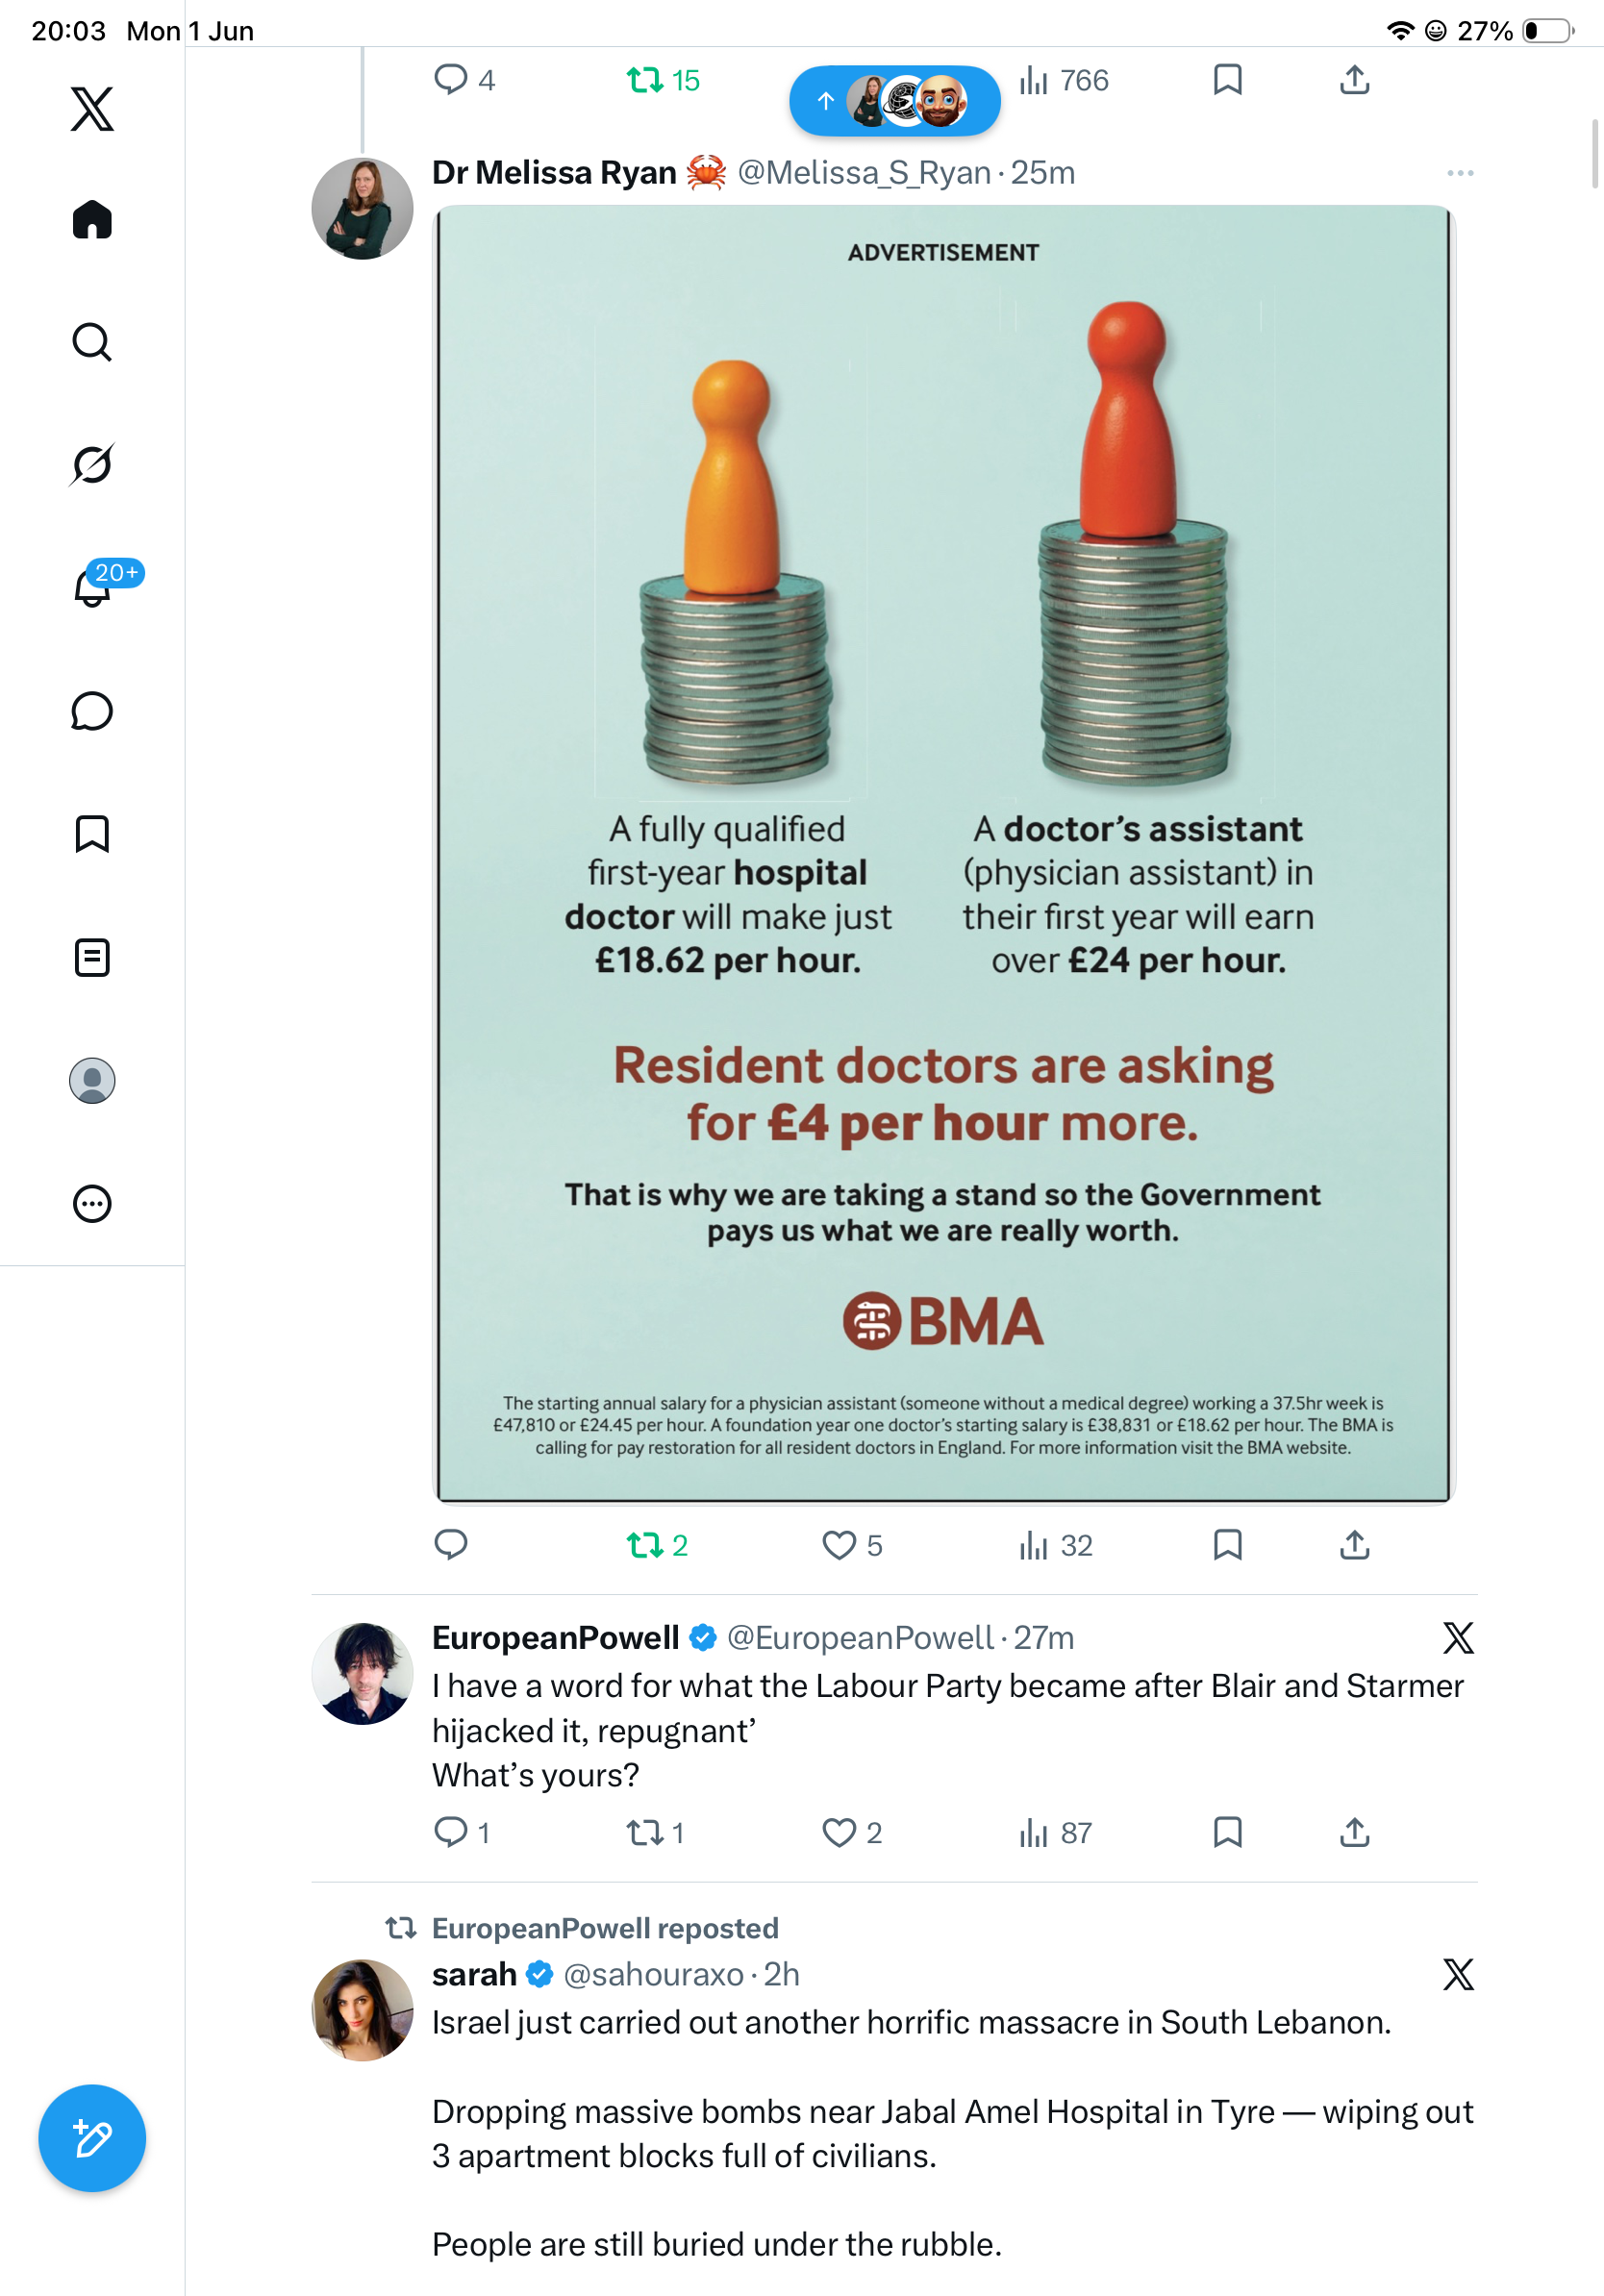Open Messages chat bubble in sidebar

click(x=92, y=711)
